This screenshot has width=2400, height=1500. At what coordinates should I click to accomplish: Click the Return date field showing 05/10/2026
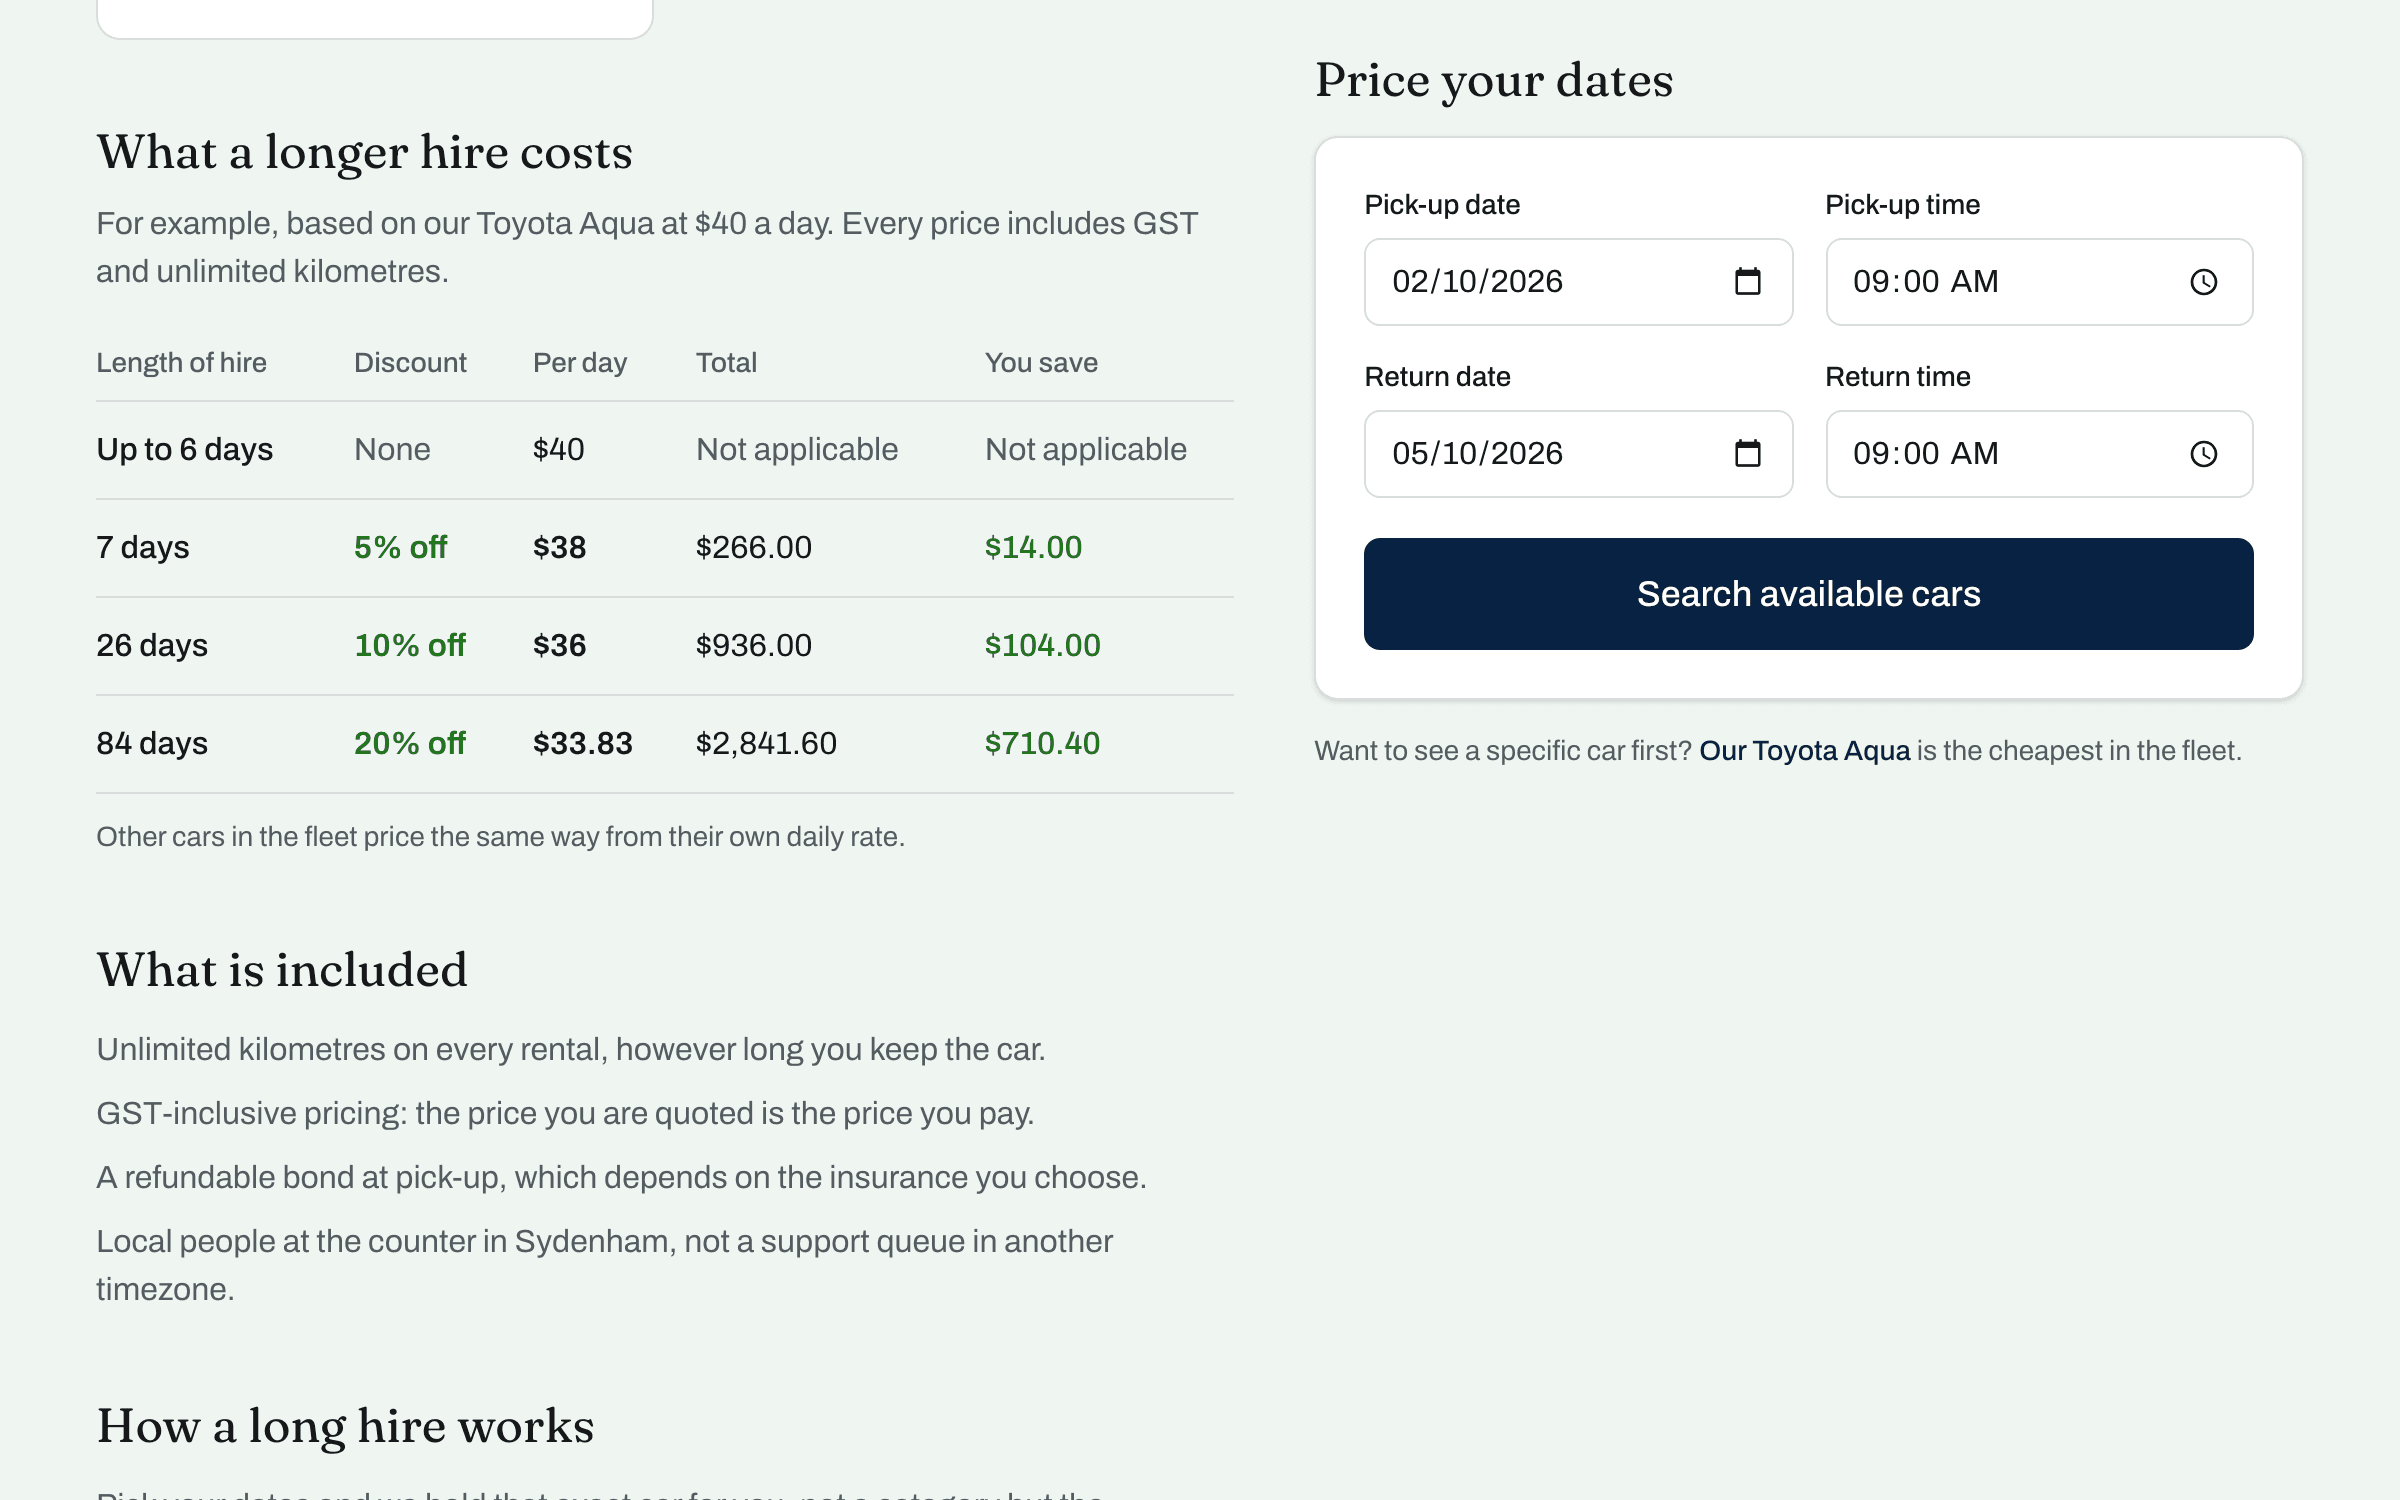(x=1578, y=454)
